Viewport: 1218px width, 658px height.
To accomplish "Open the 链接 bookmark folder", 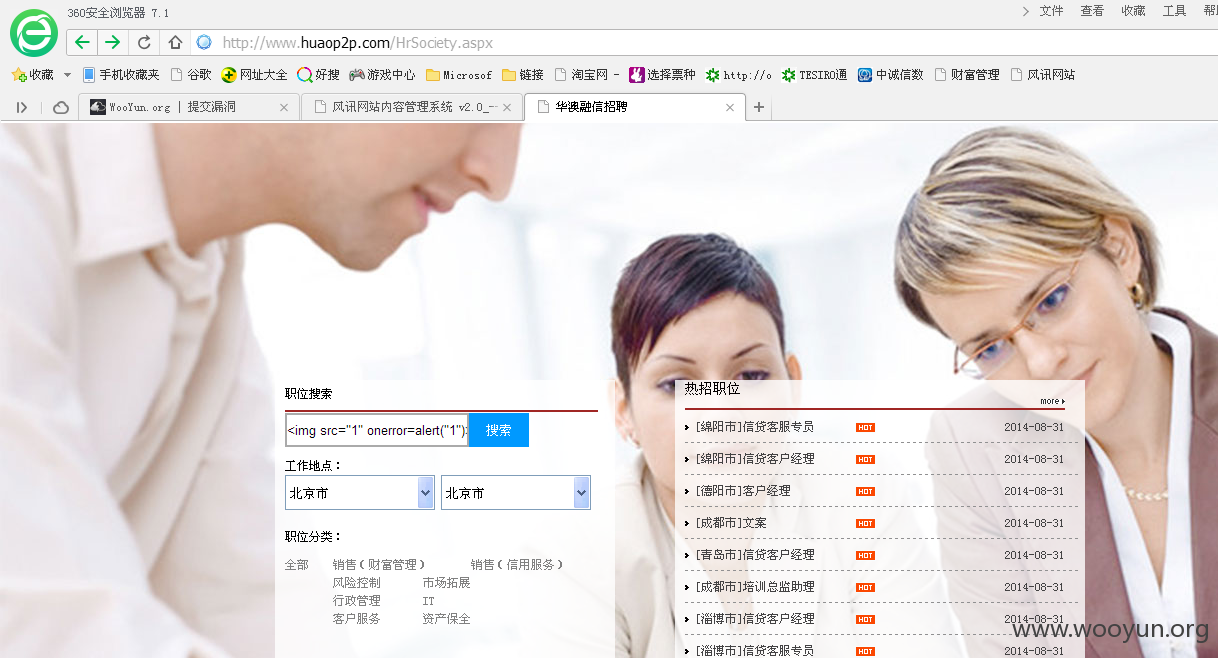I will click(523, 75).
